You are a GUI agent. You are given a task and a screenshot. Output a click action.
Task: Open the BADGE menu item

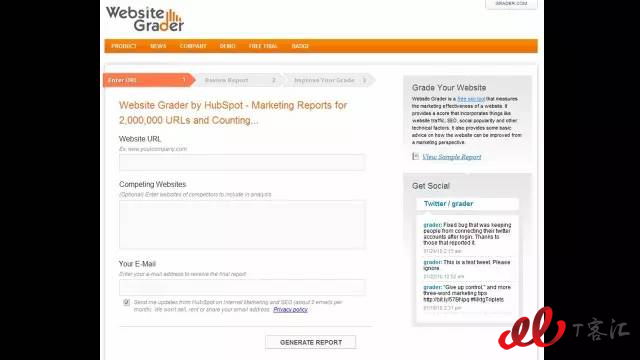[x=300, y=46]
